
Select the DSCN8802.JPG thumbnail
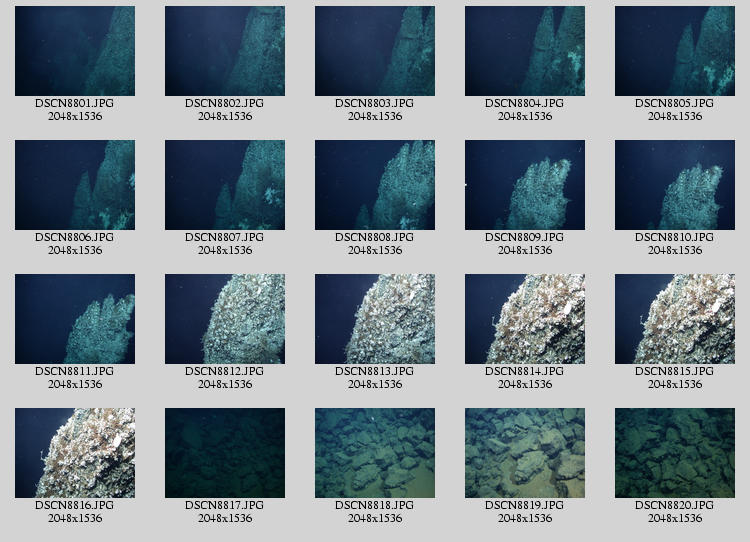tap(224, 51)
